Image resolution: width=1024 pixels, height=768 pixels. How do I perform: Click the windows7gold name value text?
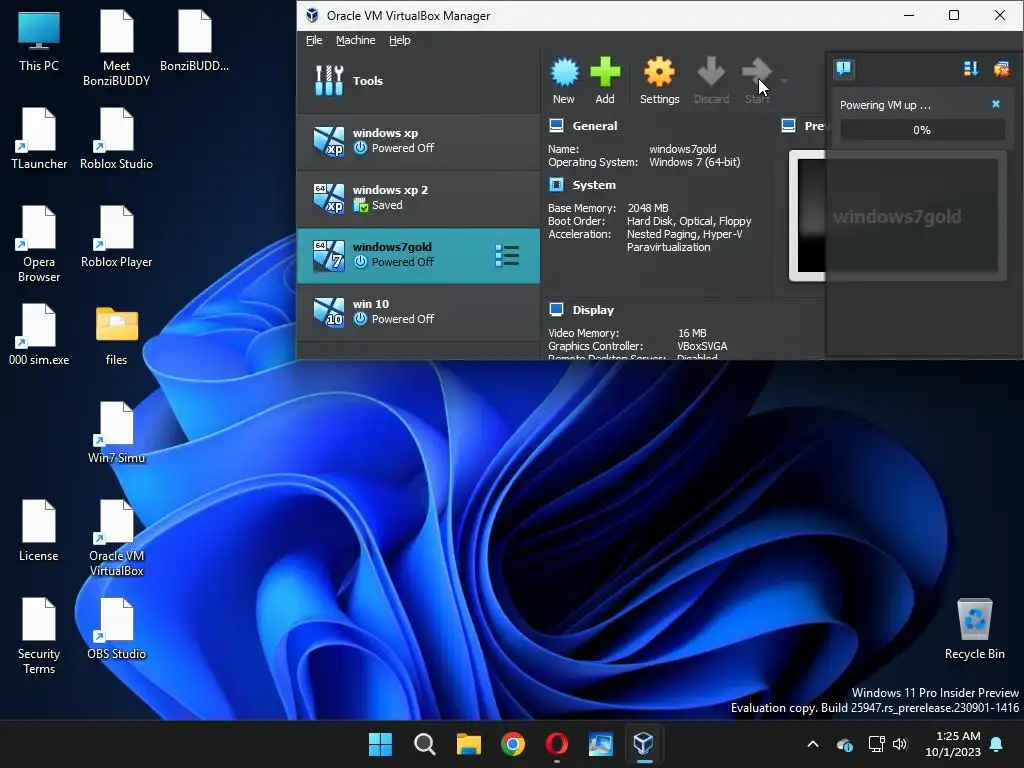(x=682, y=149)
